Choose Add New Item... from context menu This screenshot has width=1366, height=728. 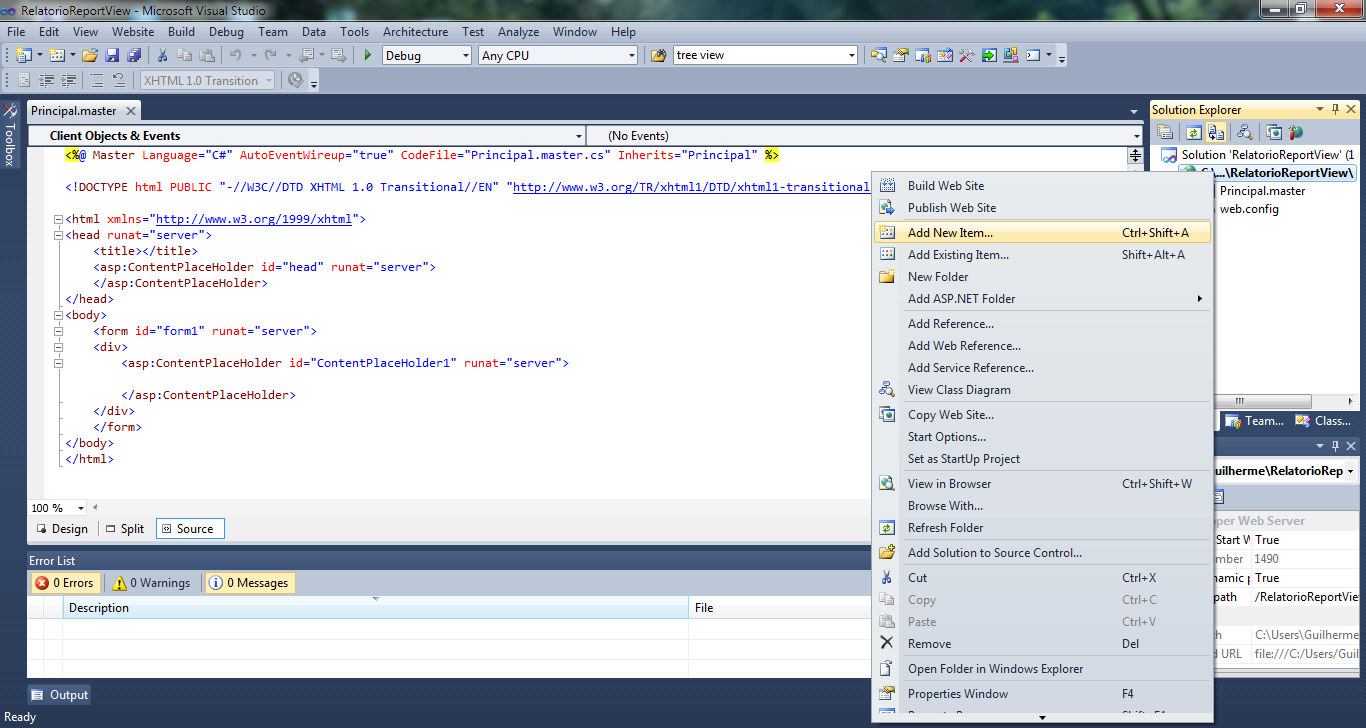[1041, 233]
